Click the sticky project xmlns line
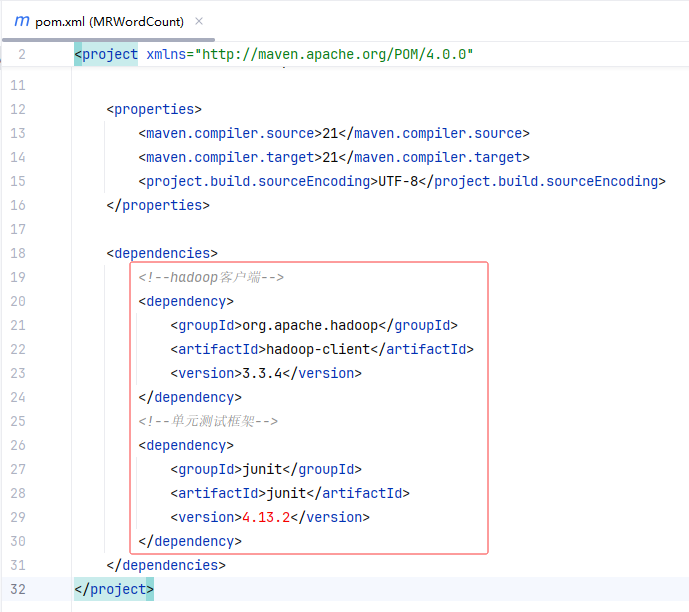689x612 pixels. 273,54
